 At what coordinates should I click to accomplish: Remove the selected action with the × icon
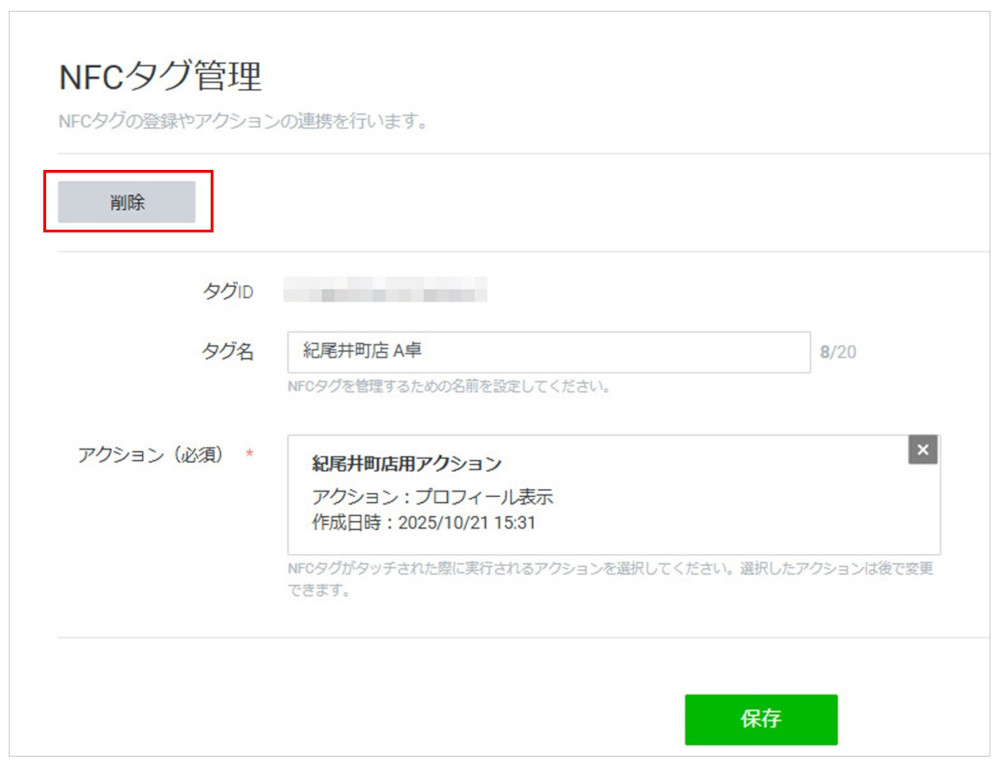pyautogui.click(x=922, y=450)
